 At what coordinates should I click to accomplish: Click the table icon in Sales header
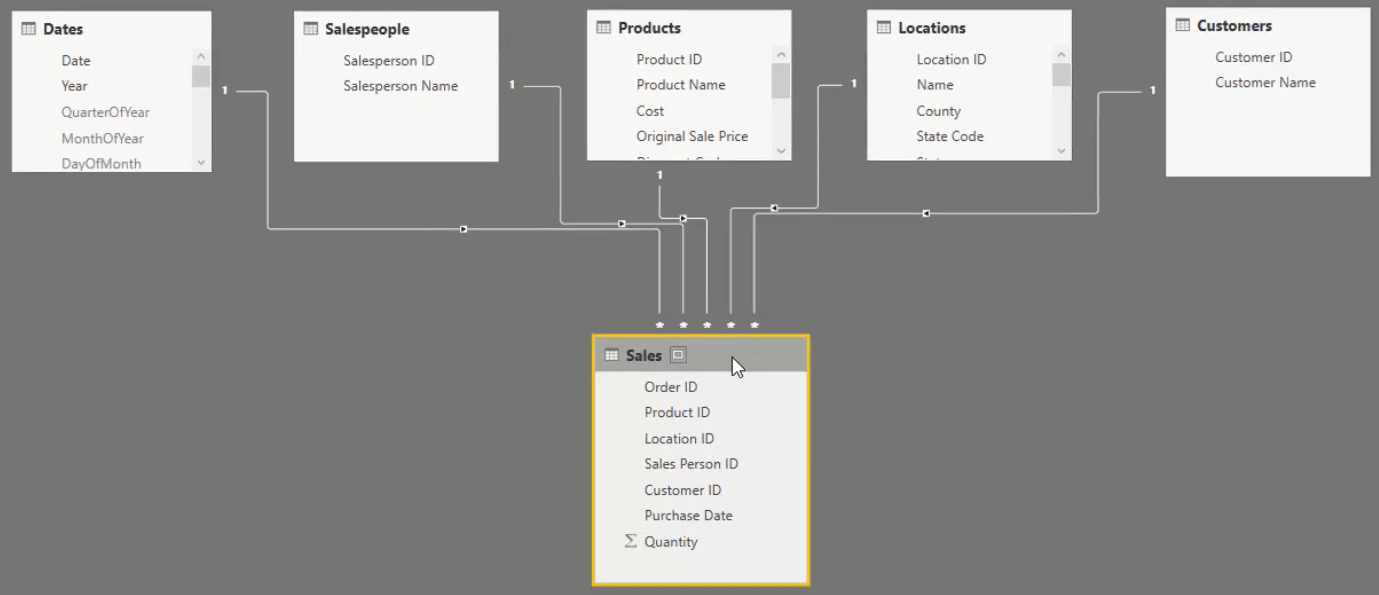click(x=611, y=355)
